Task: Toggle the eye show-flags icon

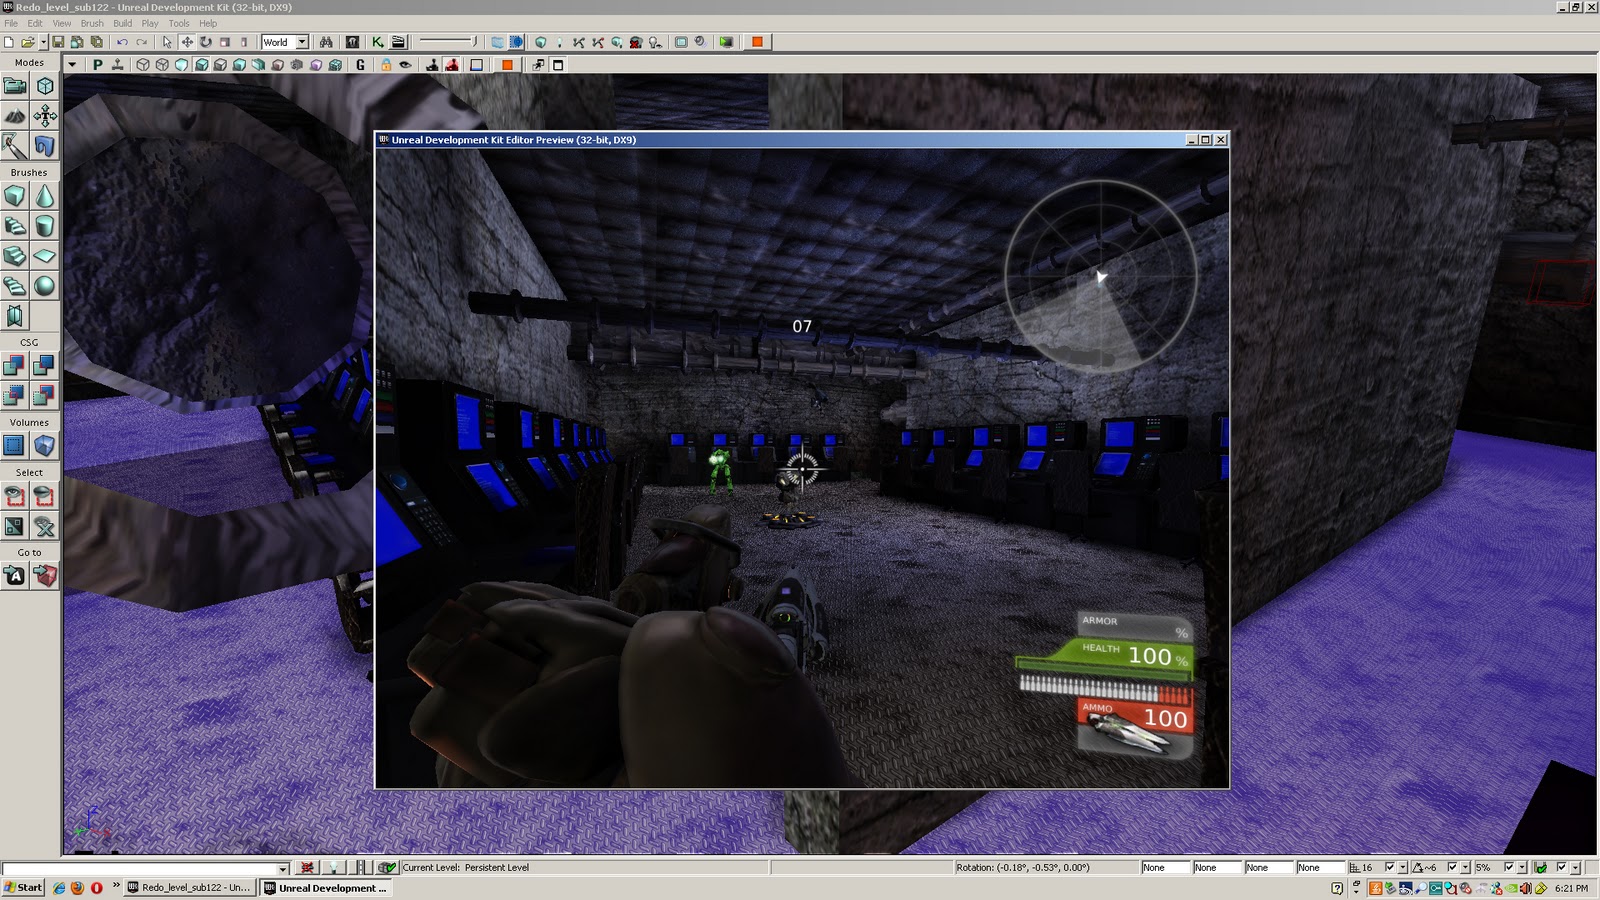Action: coord(405,65)
